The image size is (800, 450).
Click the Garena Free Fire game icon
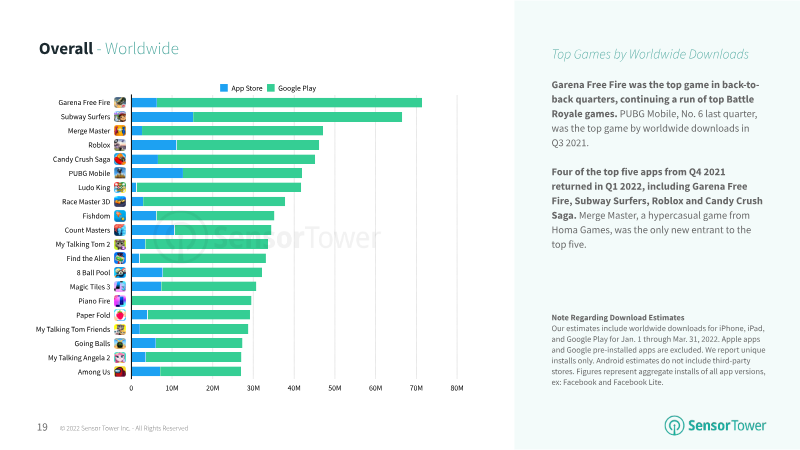click(120, 103)
